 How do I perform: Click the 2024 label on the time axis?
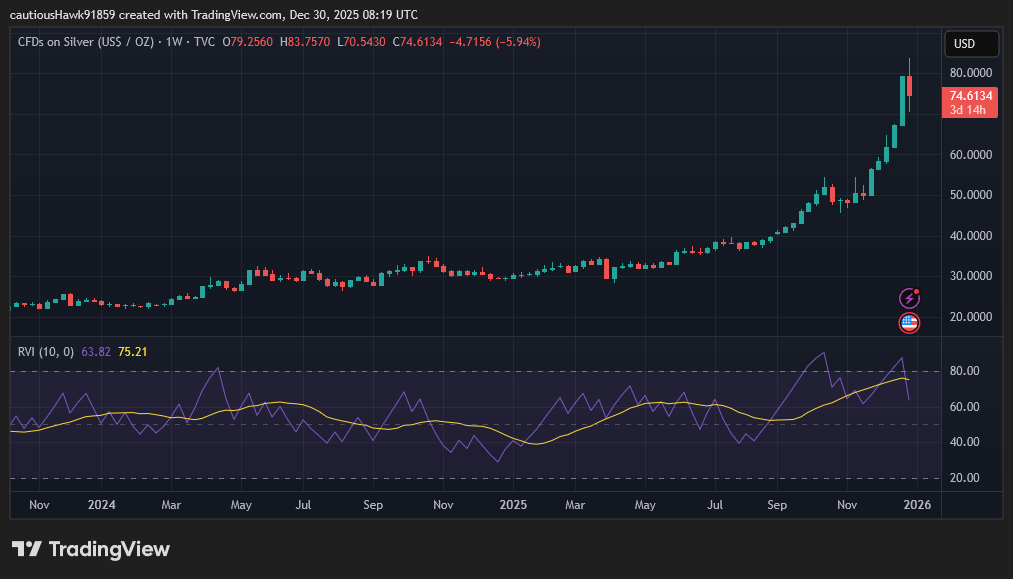pos(101,505)
